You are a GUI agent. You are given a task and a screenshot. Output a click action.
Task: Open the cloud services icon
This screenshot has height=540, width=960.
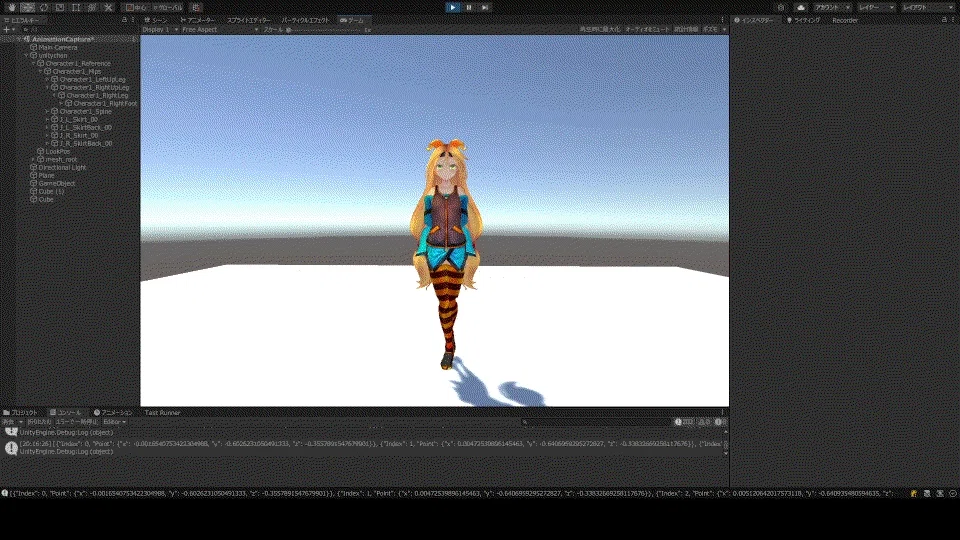[x=801, y=7]
